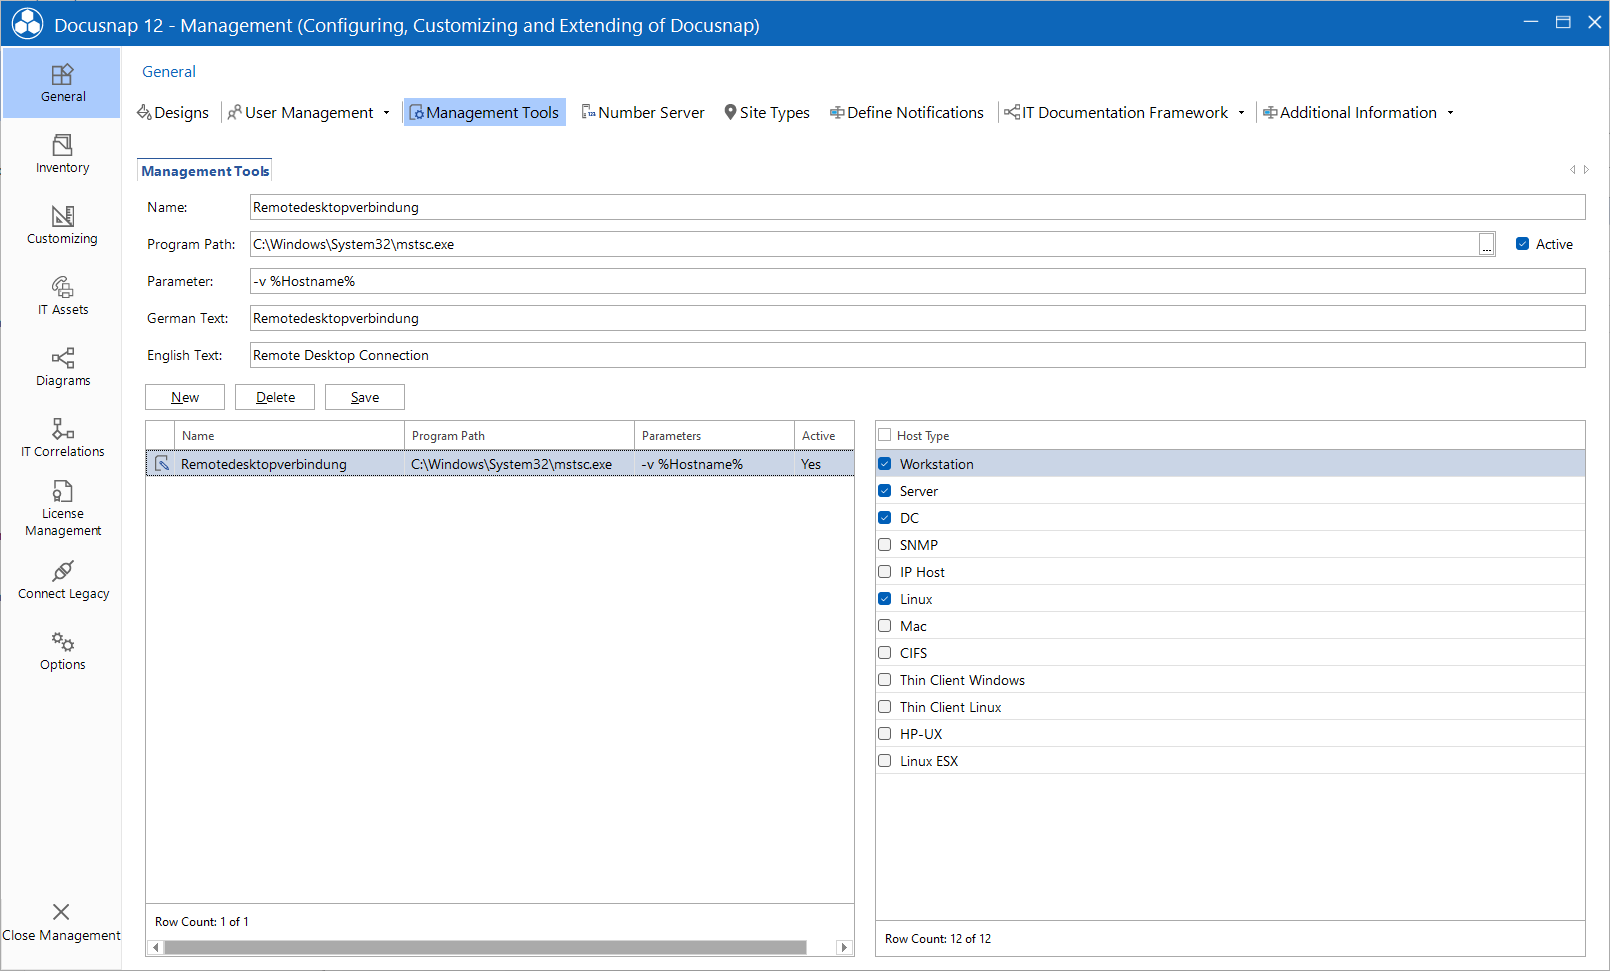Sort by the Parameters column header

(715, 436)
